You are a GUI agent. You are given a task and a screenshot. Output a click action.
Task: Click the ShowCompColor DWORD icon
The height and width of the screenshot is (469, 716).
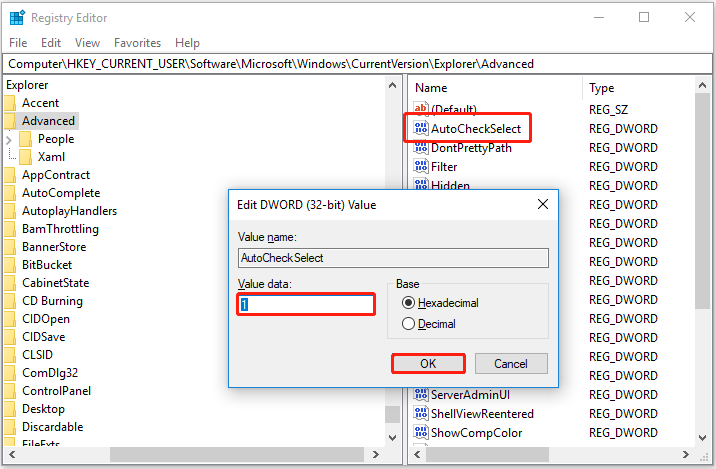click(421, 432)
